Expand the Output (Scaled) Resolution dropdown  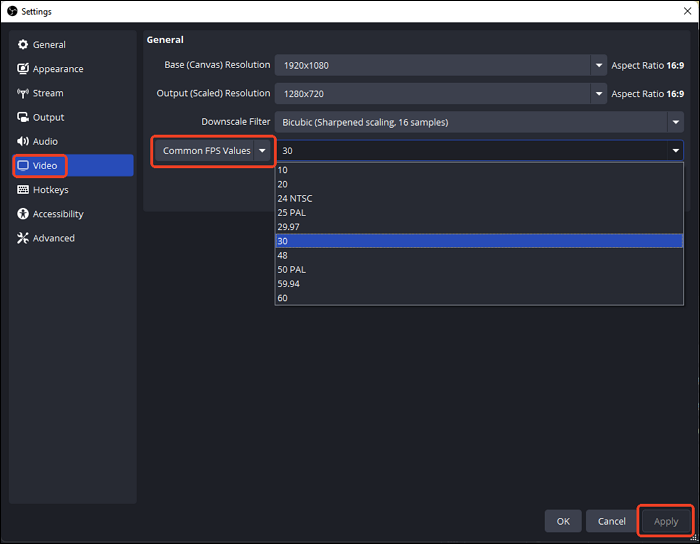click(598, 94)
